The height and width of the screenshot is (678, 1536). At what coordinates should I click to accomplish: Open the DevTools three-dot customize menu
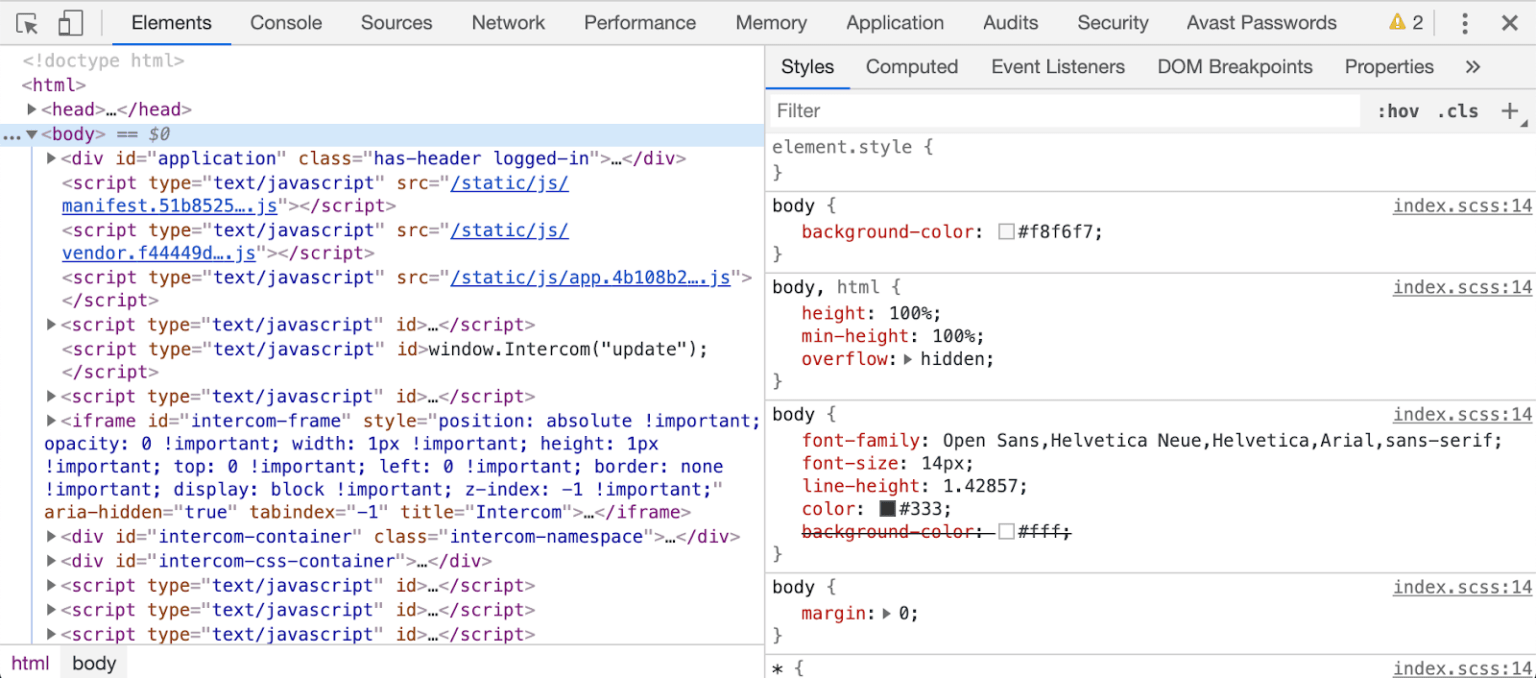[1465, 23]
